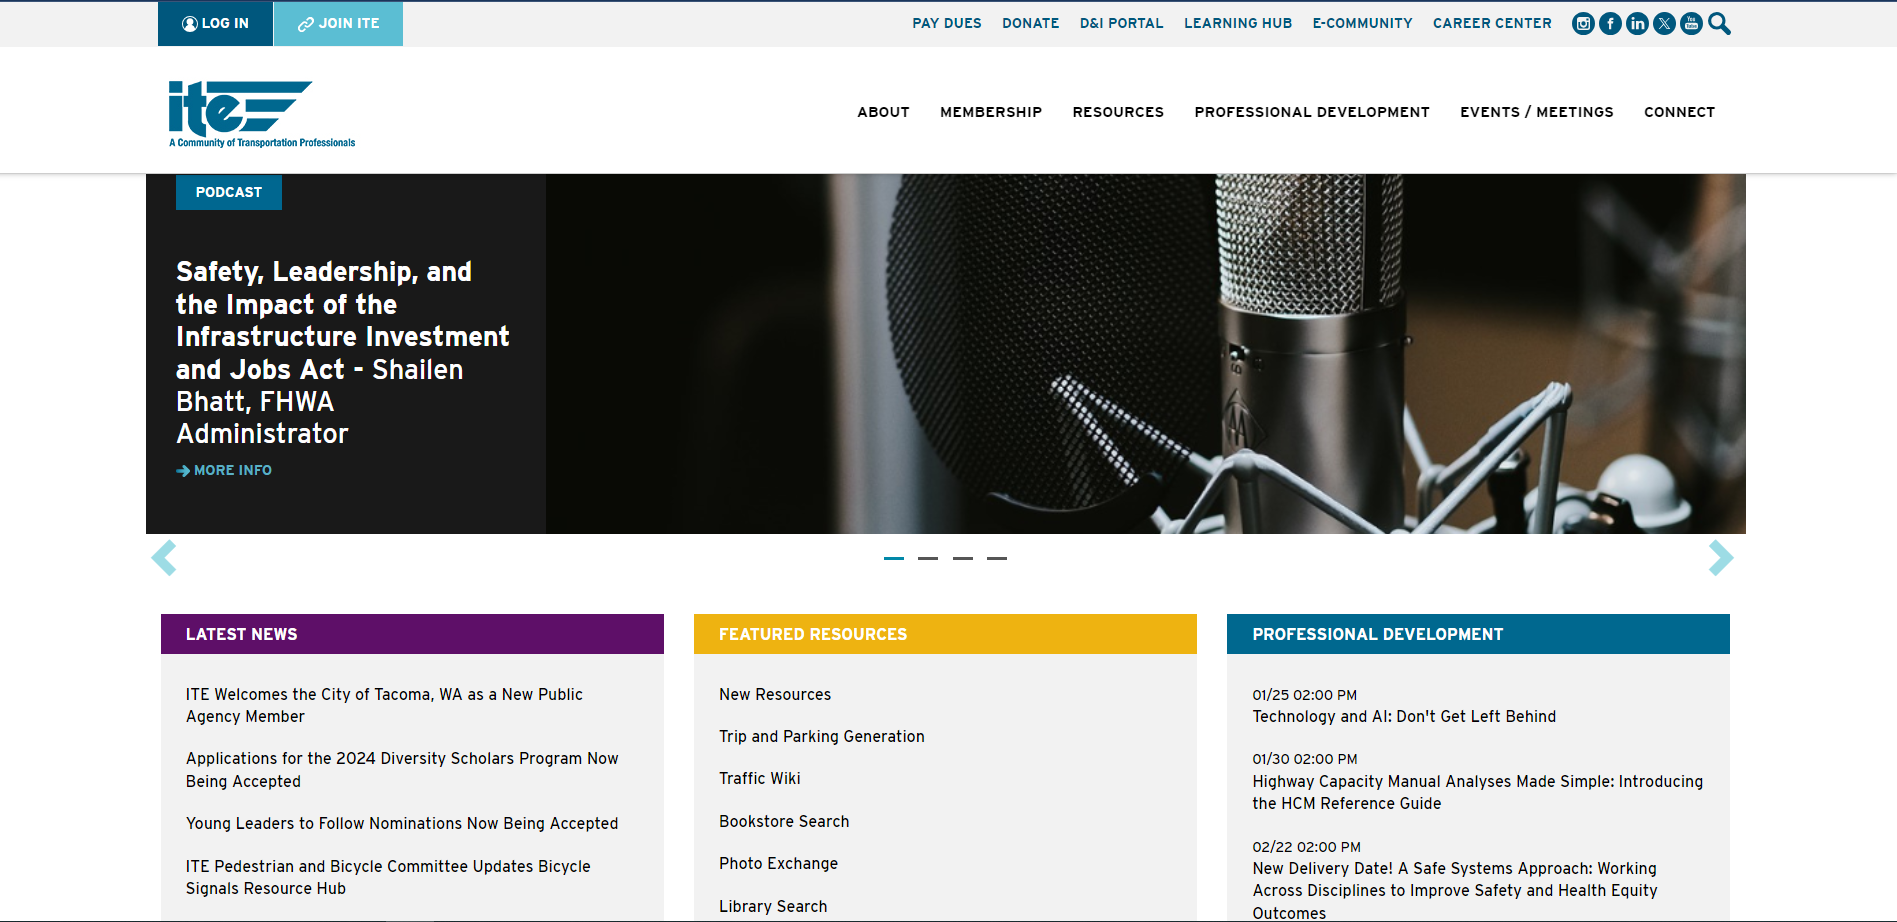Open the PROFESSIONAL DEVELOPMENT menu

click(1312, 112)
